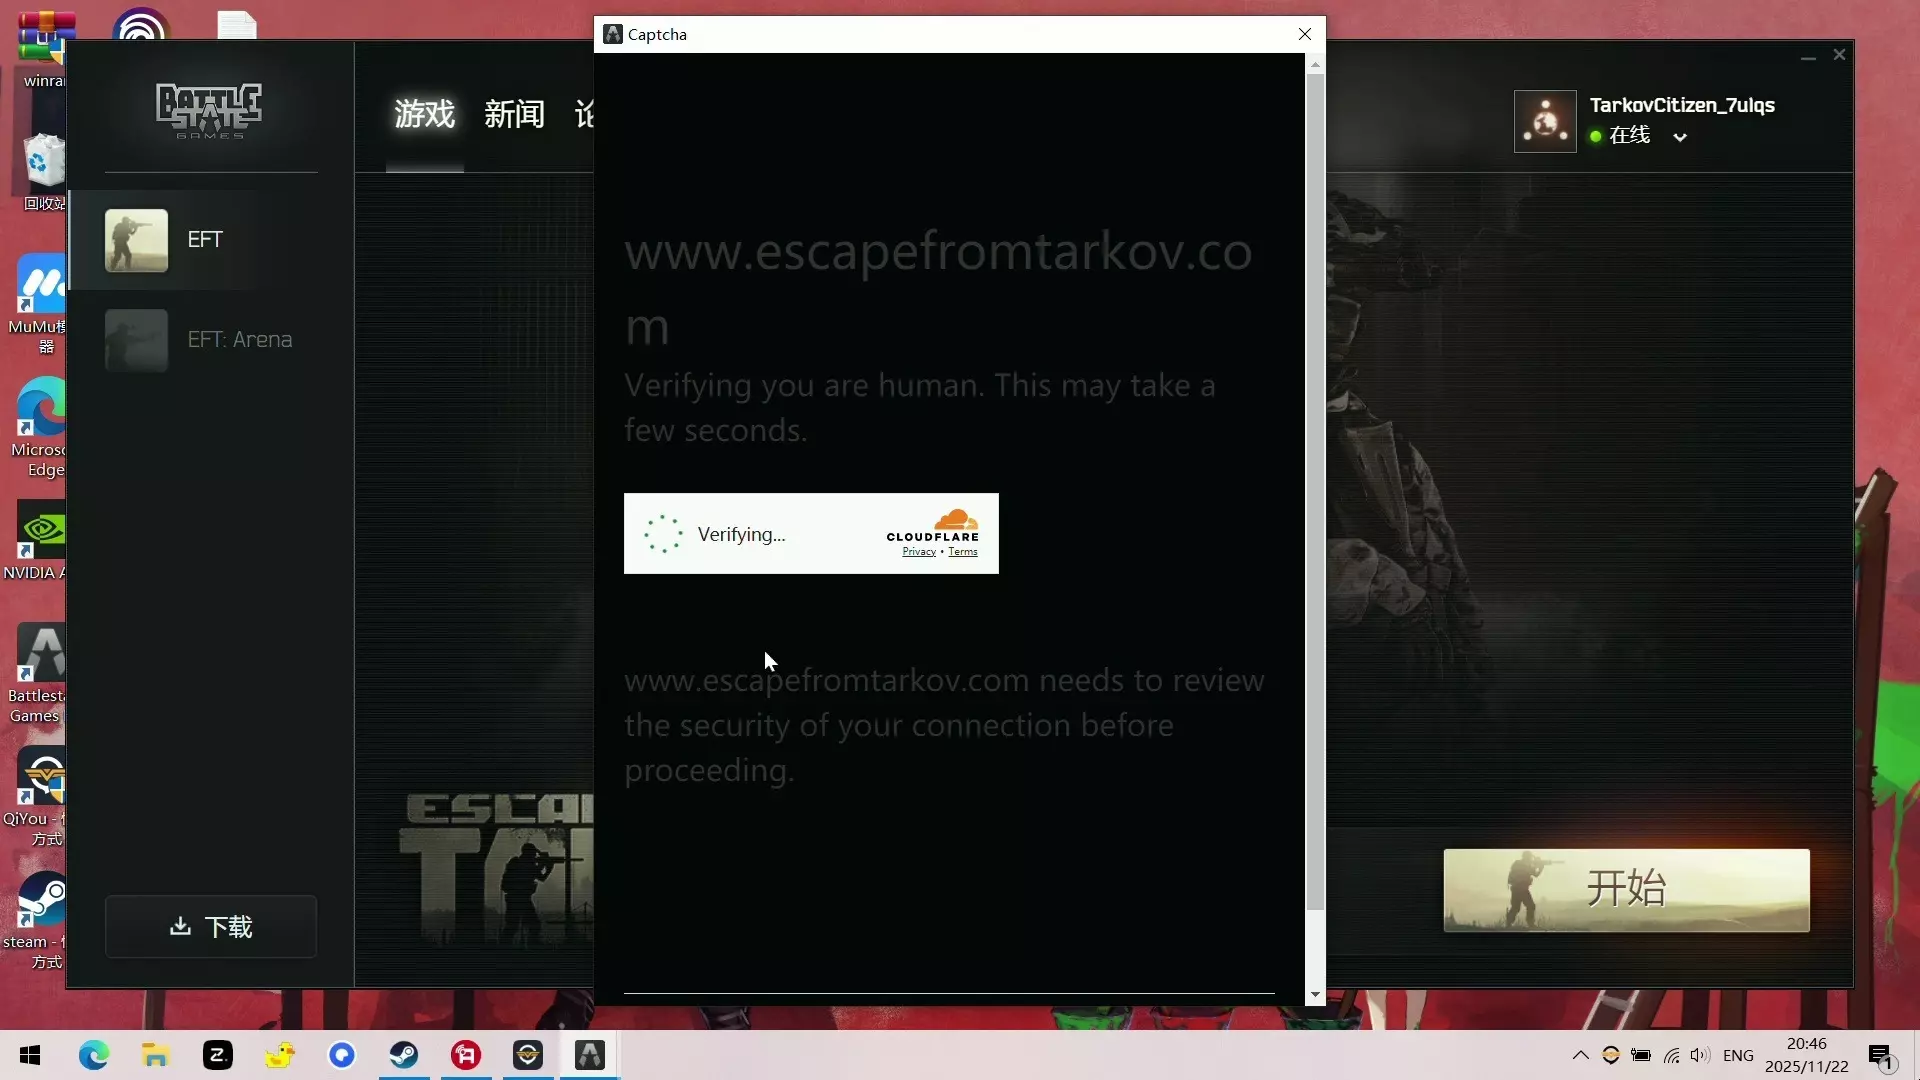This screenshot has width=1920, height=1080.
Task: Click the Battlestate Games logo
Action: 209,110
